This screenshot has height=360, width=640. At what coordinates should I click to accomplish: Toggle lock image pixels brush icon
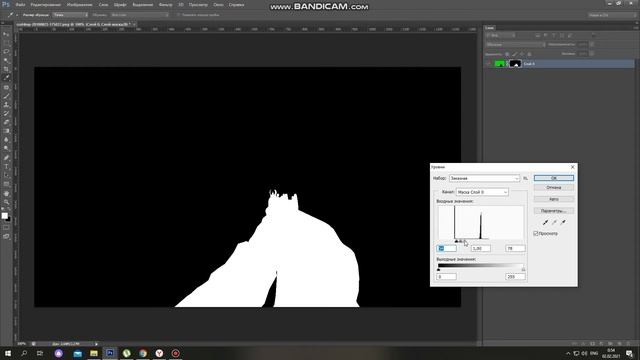514,54
